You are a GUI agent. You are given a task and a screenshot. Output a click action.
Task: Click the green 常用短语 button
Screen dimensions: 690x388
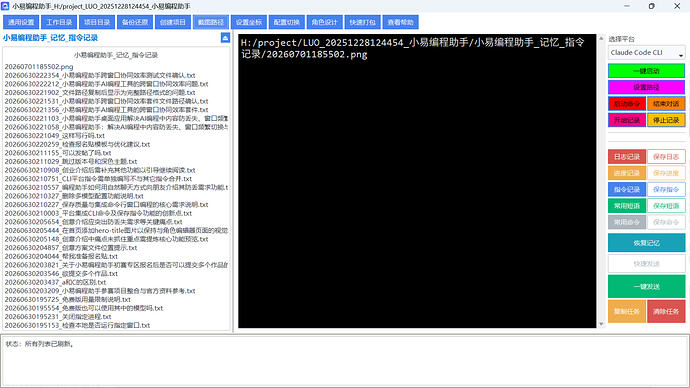coord(627,205)
